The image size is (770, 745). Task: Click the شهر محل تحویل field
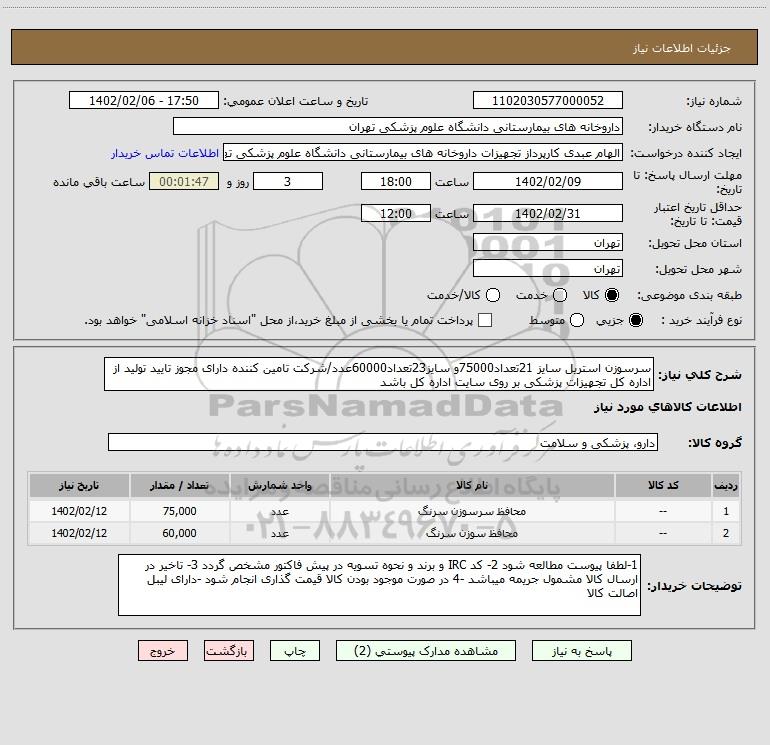548,268
